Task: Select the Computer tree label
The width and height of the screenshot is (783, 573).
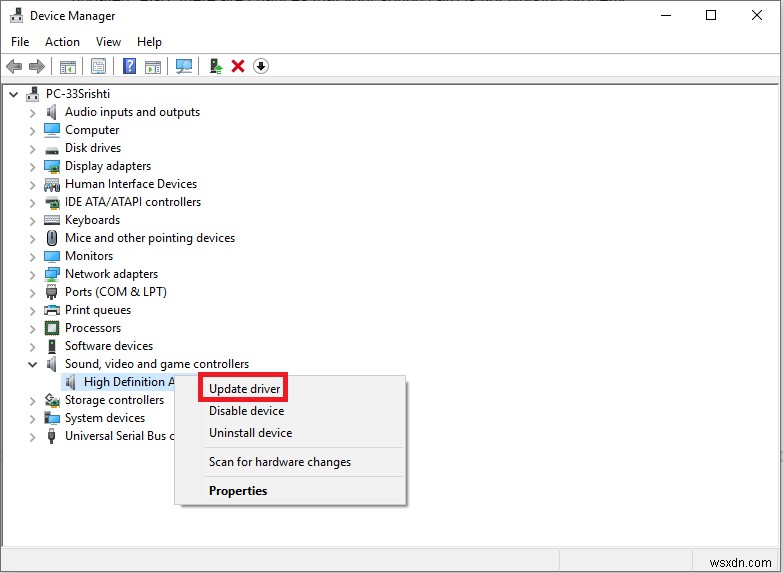Action: (x=92, y=130)
